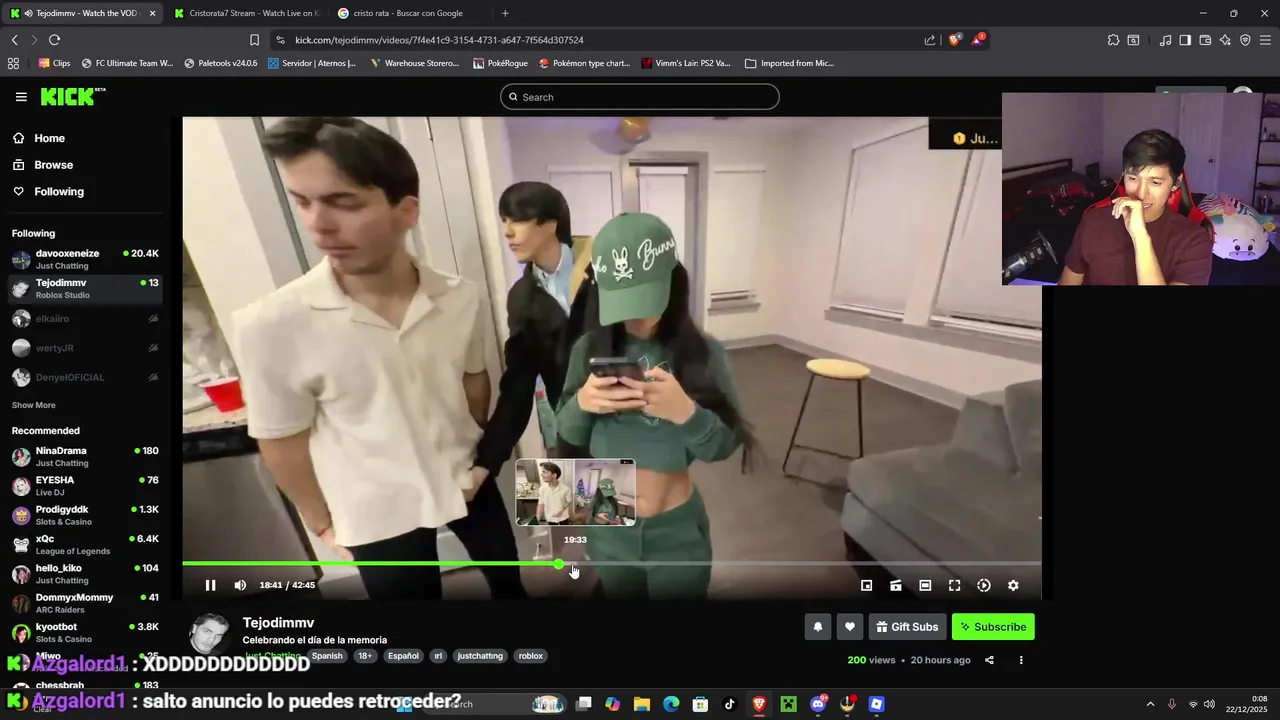The height and width of the screenshot is (720, 1280).
Task: Open NinaDrama recommended channel
Action: click(x=85, y=456)
